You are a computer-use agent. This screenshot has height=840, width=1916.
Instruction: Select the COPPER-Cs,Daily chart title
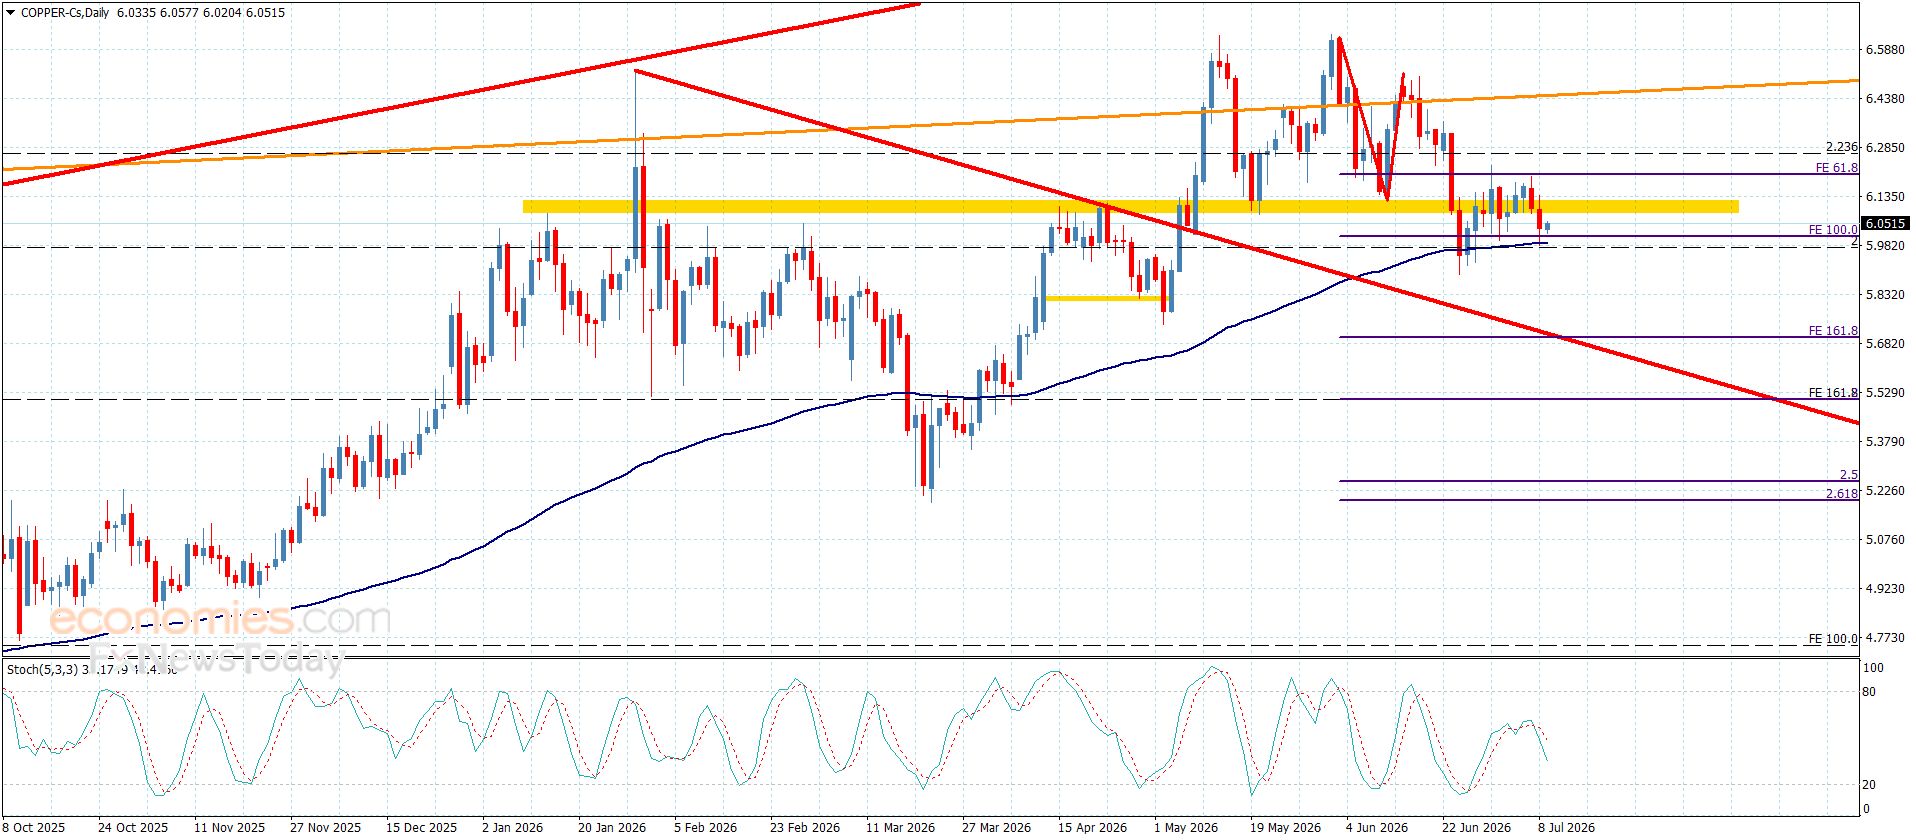tap(63, 13)
